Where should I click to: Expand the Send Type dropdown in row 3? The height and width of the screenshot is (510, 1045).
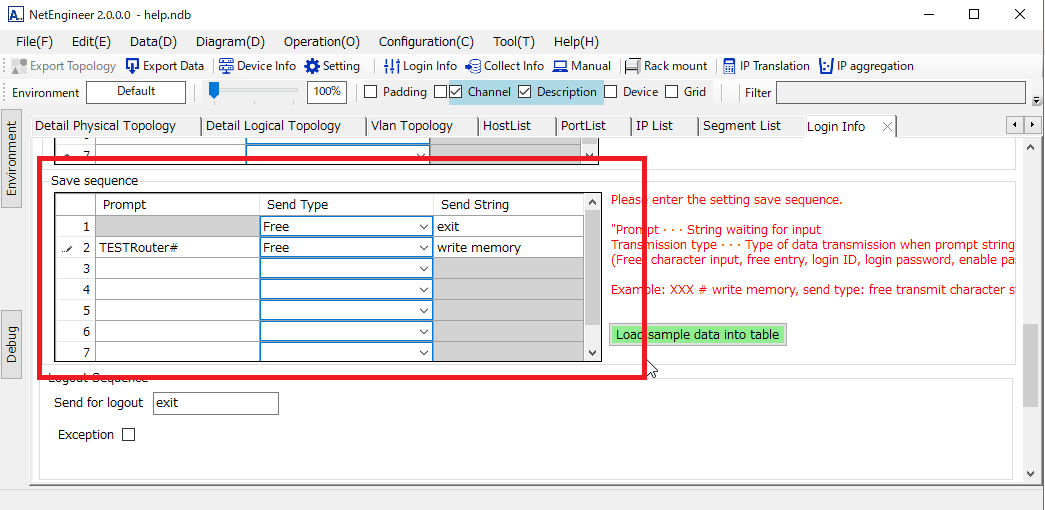tap(422, 269)
